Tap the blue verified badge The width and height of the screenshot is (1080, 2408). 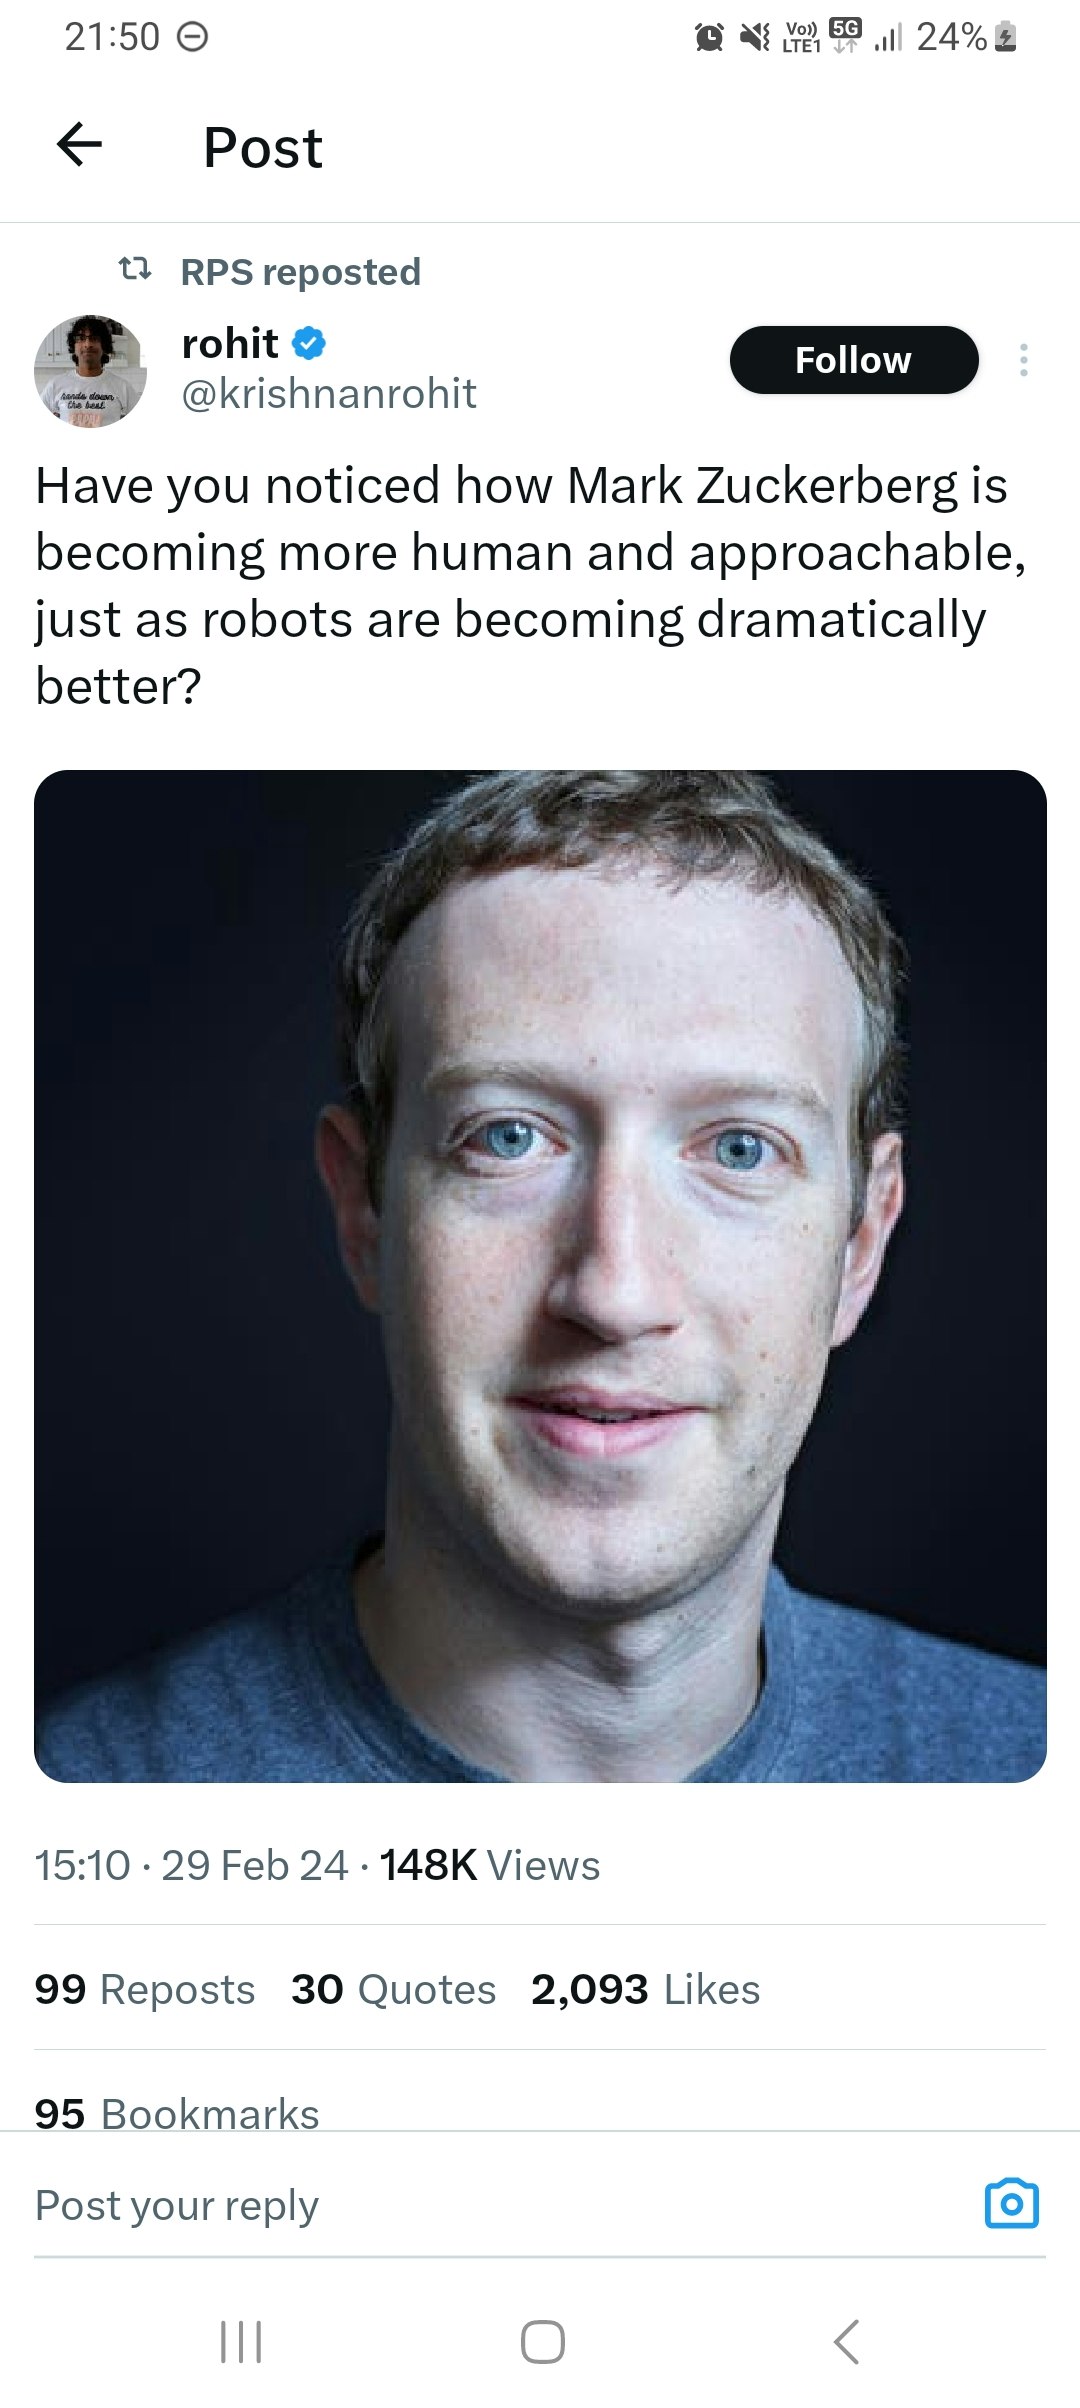click(309, 343)
